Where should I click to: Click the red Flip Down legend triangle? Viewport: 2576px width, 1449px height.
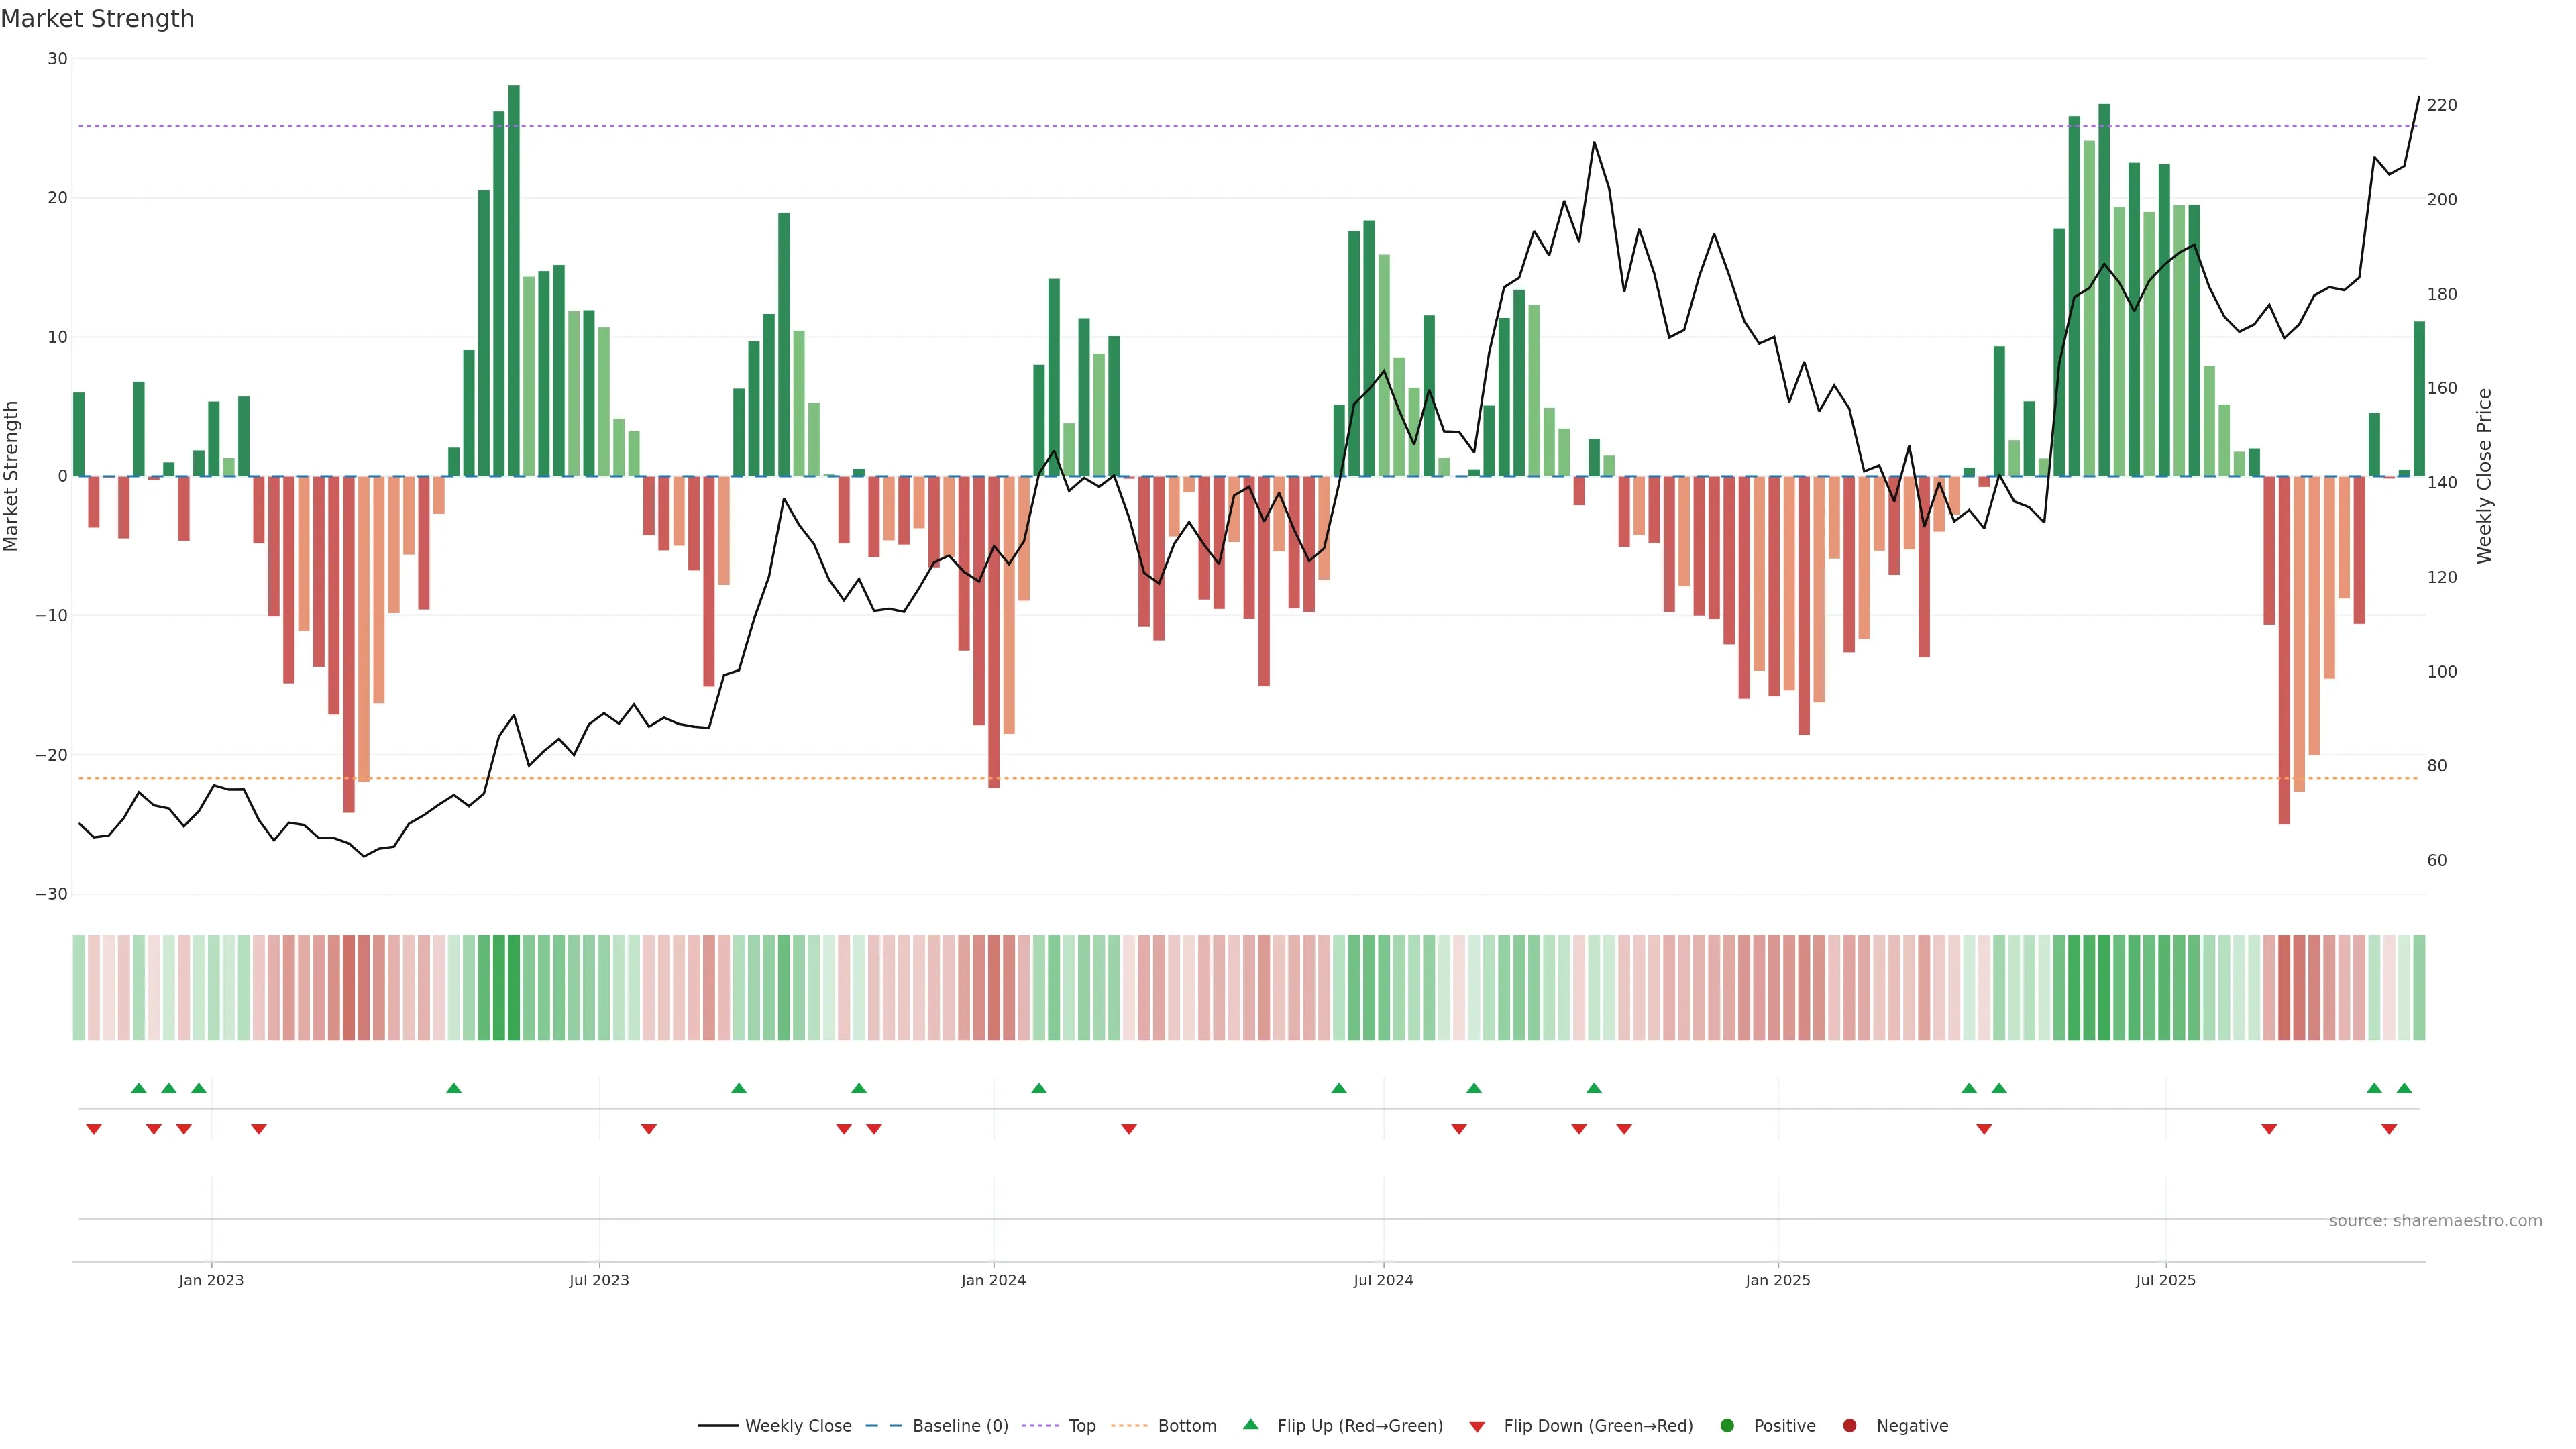[x=1477, y=1426]
